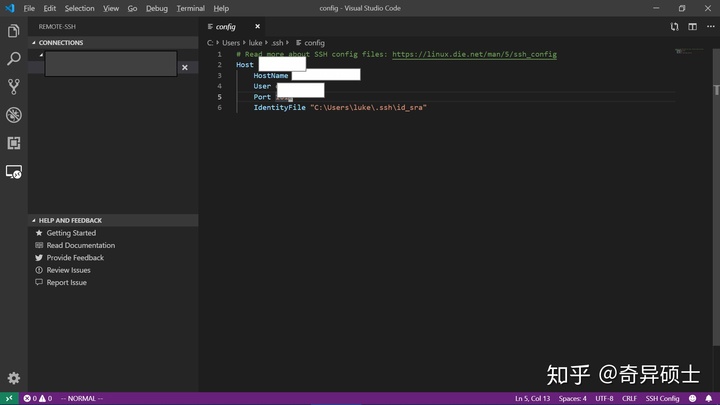Click the Host keyword on line 2

[x=245, y=65]
